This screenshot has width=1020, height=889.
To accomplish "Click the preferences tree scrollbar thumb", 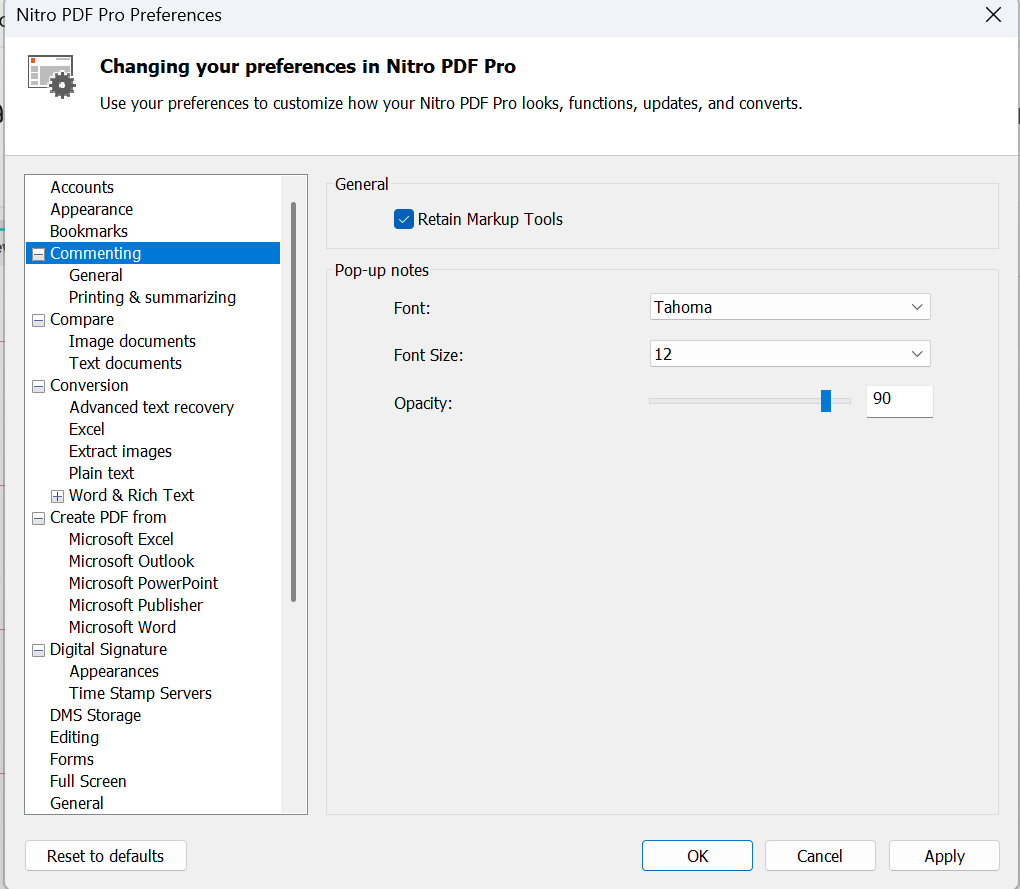I will (293, 402).
